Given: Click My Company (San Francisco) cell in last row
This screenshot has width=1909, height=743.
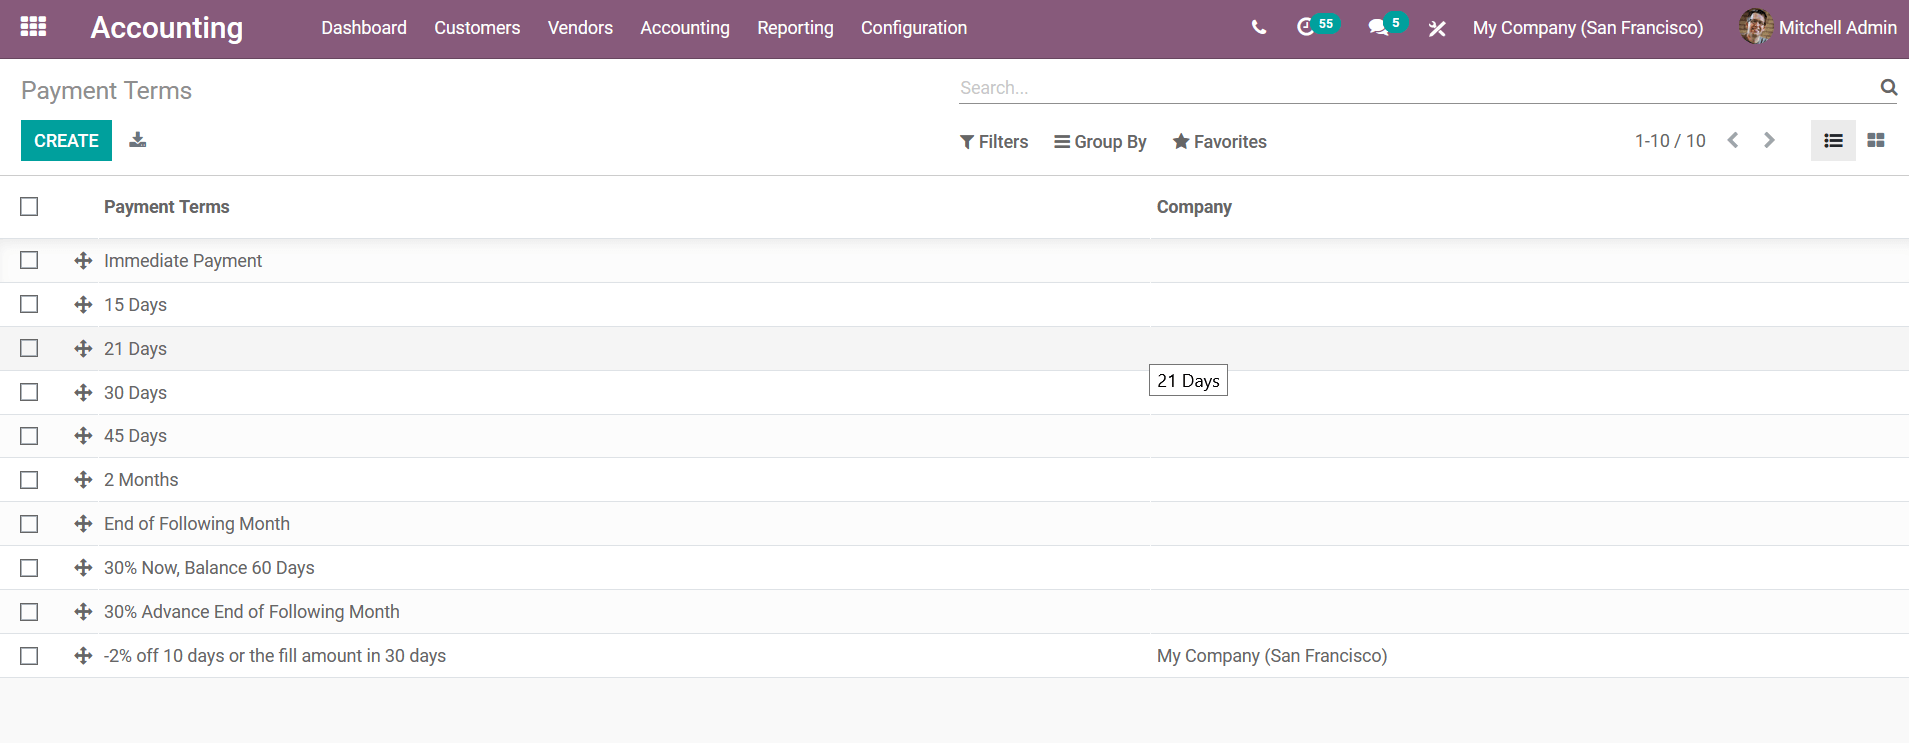Looking at the screenshot, I should (x=1272, y=656).
